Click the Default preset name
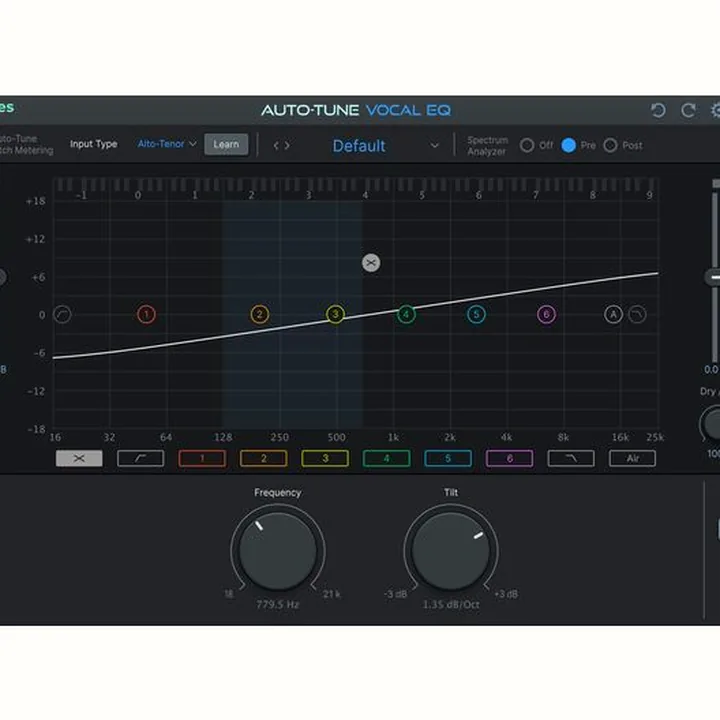 click(x=359, y=146)
